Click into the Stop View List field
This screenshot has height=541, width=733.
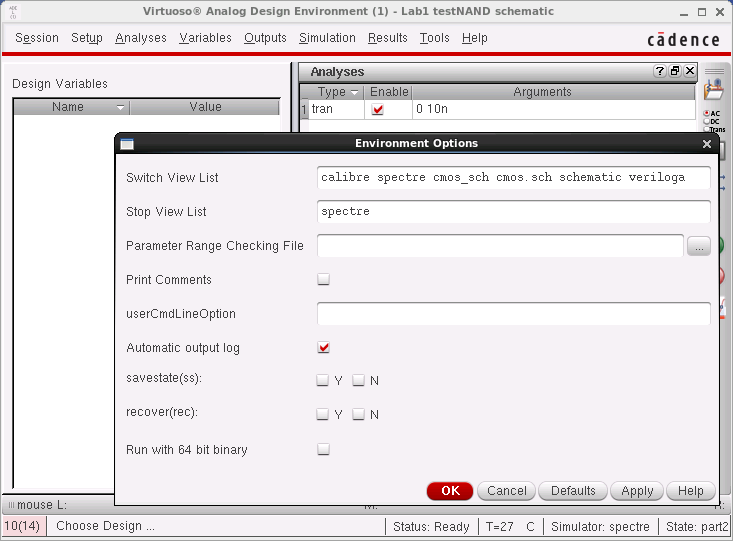(x=514, y=212)
